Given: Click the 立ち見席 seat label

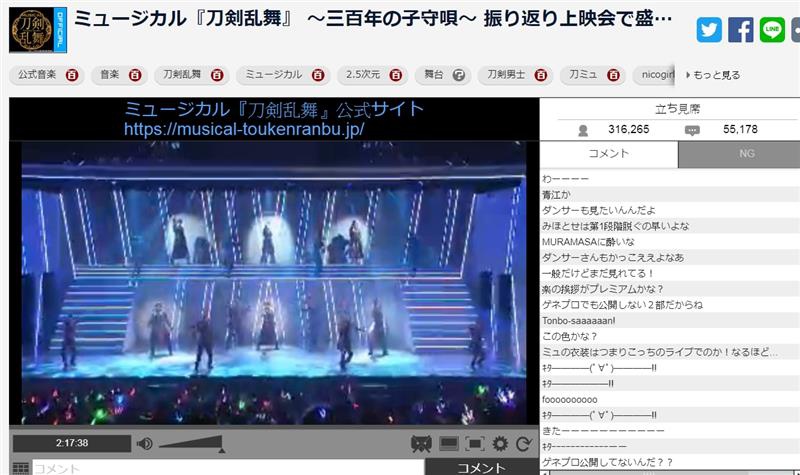Looking at the screenshot, I should 678,109.
